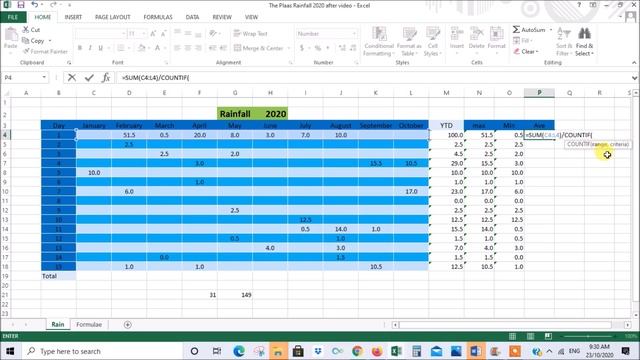Switch to the REVIEW ribbon tab

[222, 17]
